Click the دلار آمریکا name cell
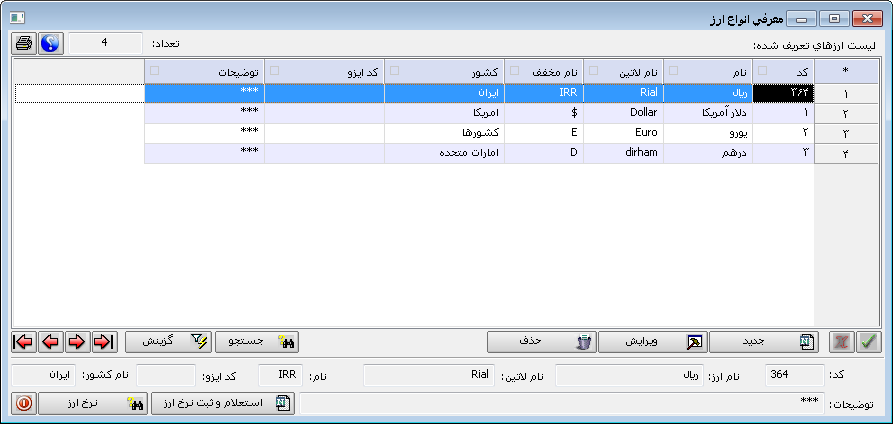The width and height of the screenshot is (893, 424). pyautogui.click(x=708, y=113)
